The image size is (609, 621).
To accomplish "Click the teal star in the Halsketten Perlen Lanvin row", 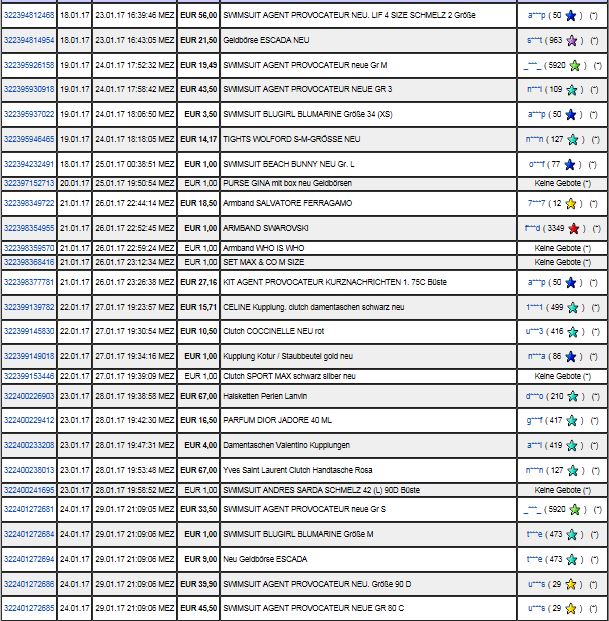I will tap(573, 396).
